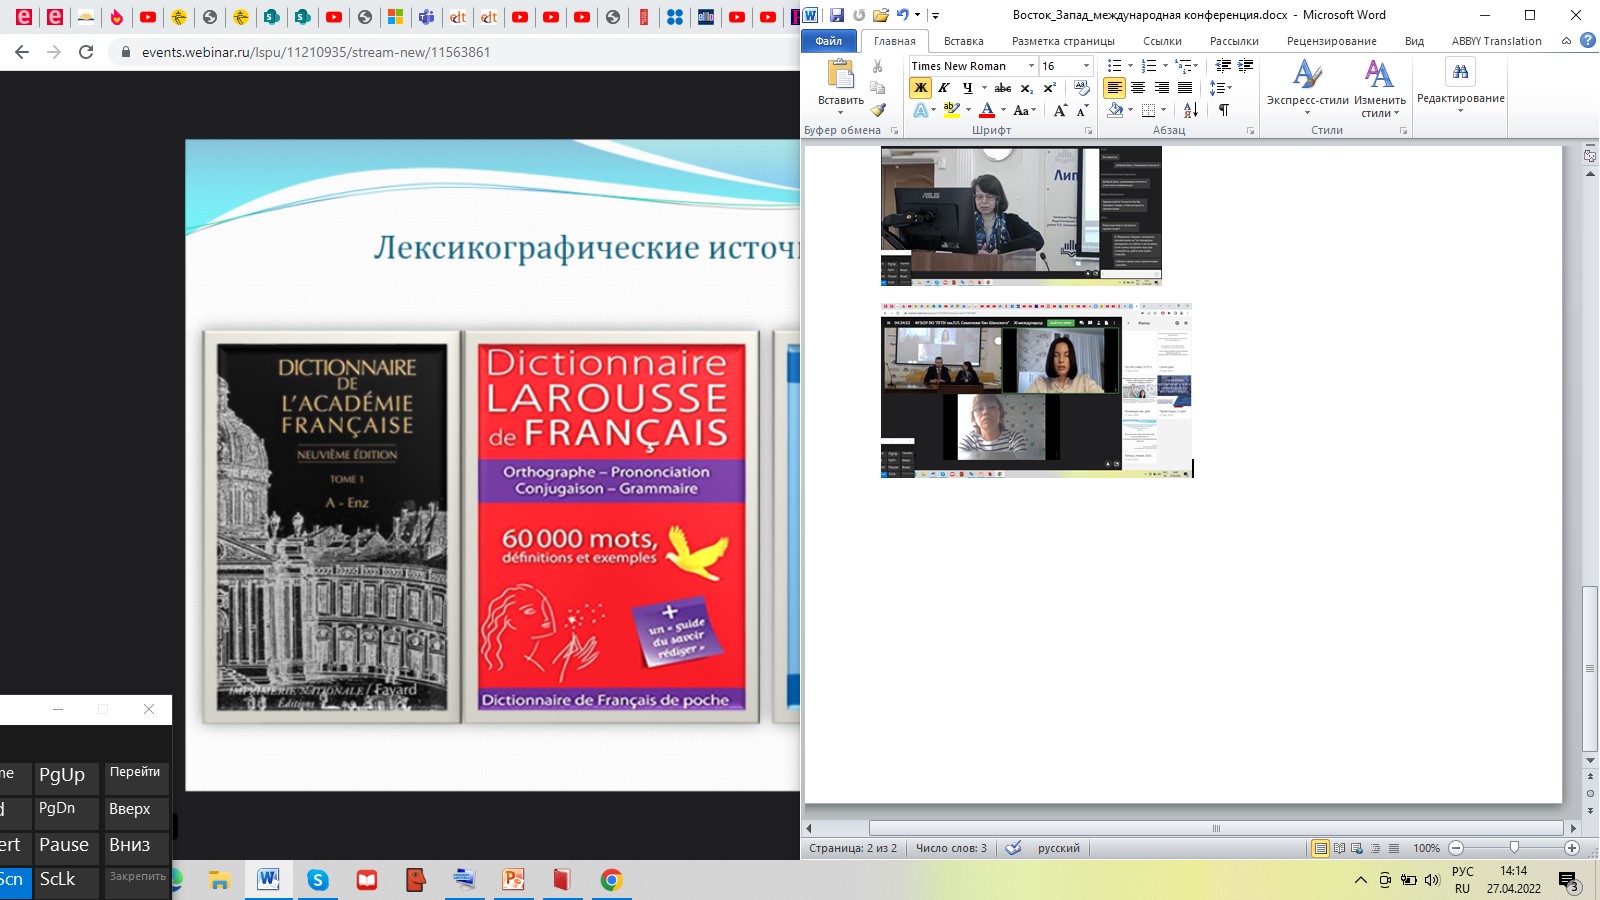This screenshot has height=900, width=1600.
Task: Toggle show paragraph marks (¶)
Action: coord(1224,110)
